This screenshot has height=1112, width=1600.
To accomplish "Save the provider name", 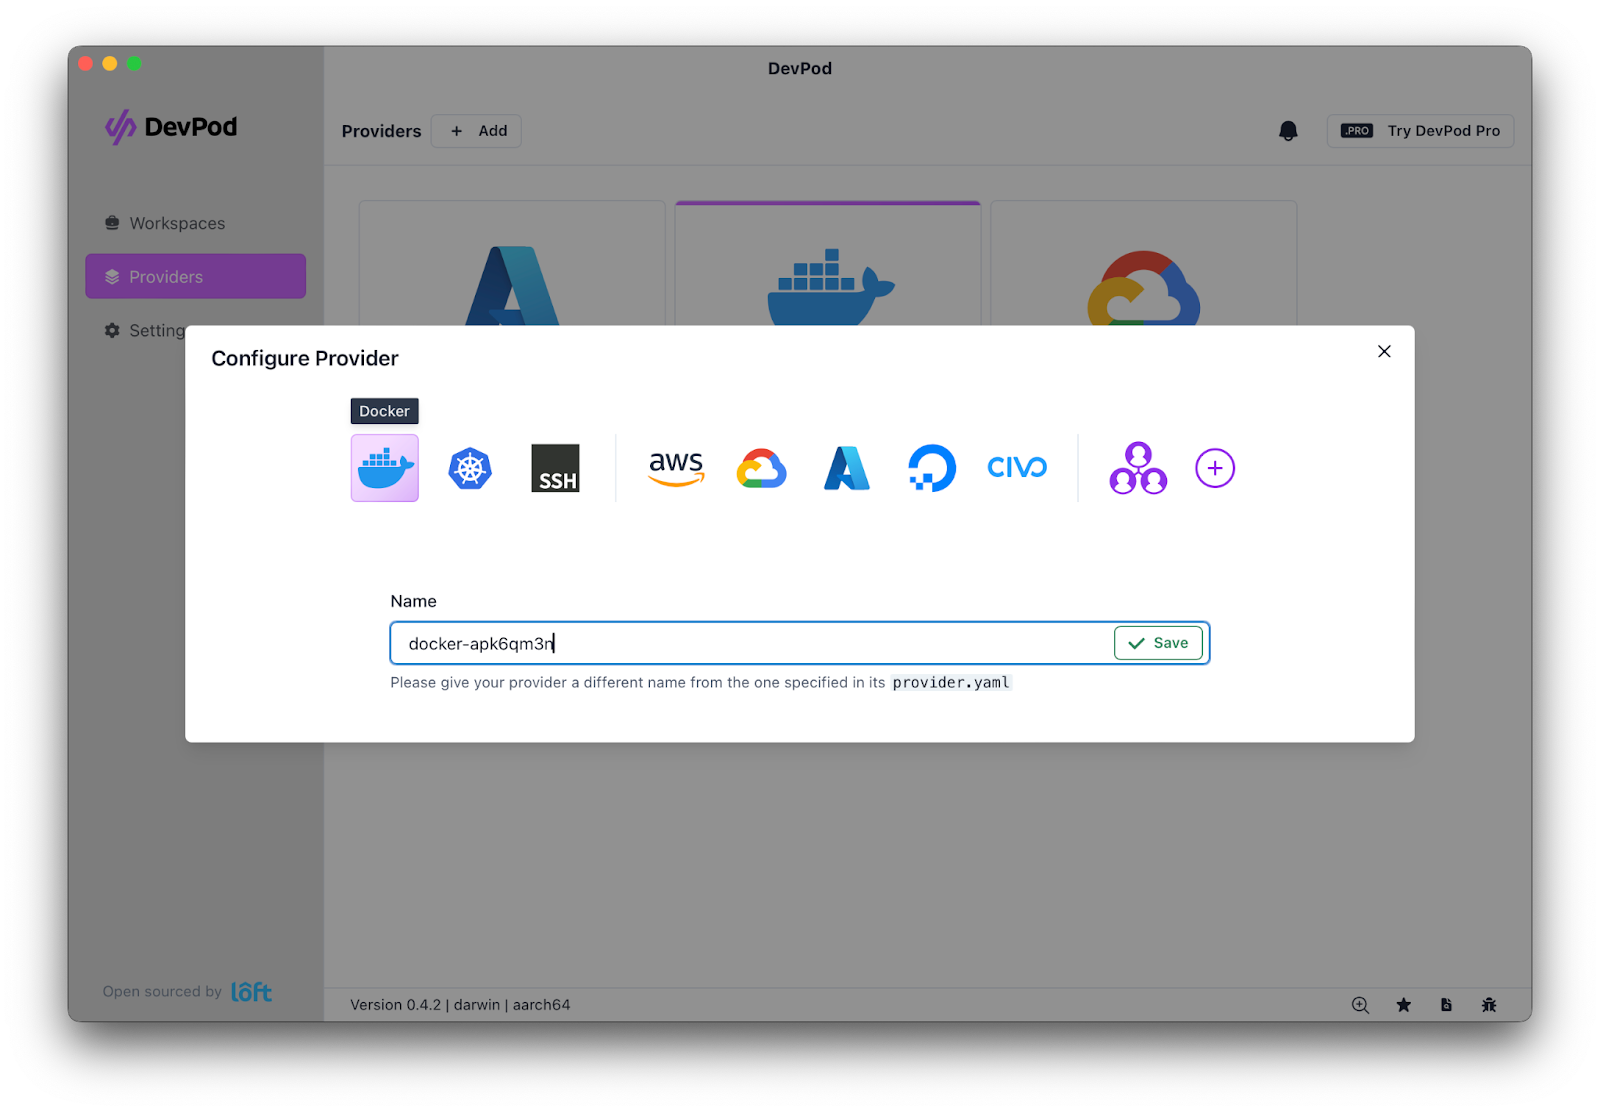I will [x=1158, y=643].
